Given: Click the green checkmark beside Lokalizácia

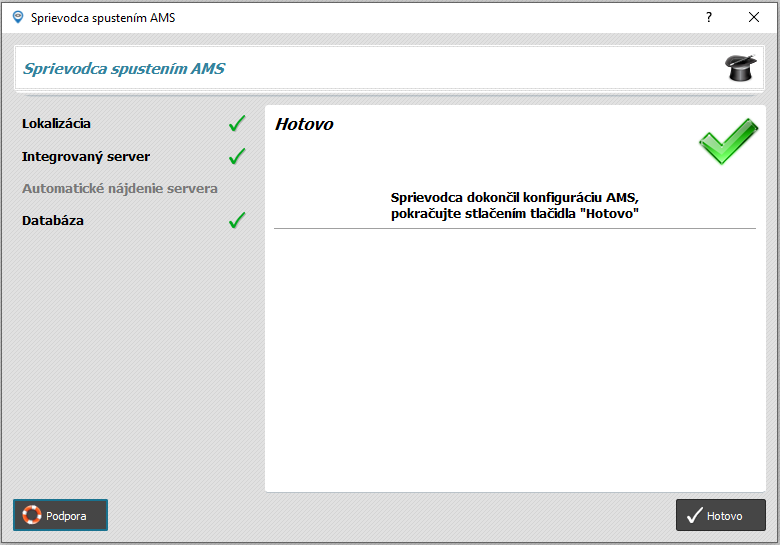Looking at the screenshot, I should (x=237, y=123).
